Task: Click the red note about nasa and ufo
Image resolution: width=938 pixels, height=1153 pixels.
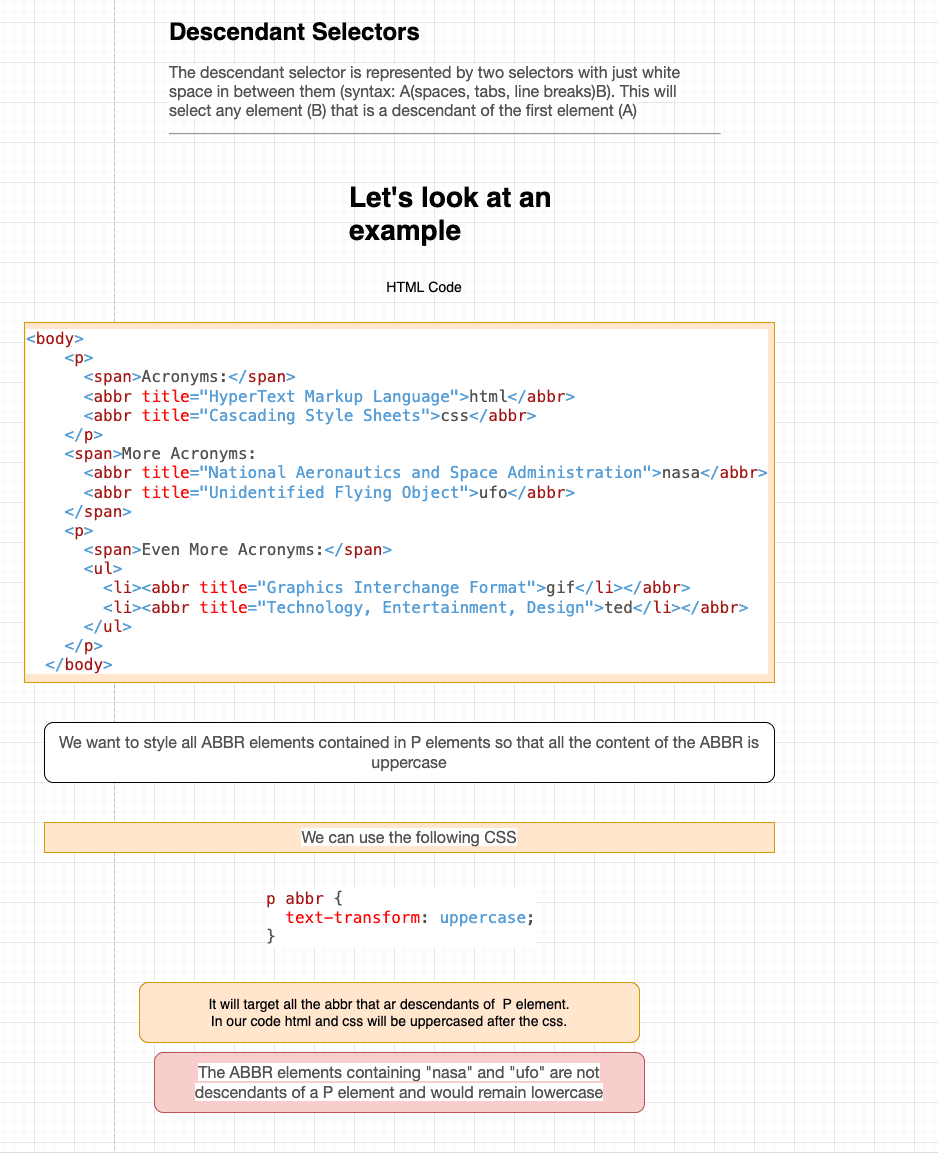Action: point(399,1082)
